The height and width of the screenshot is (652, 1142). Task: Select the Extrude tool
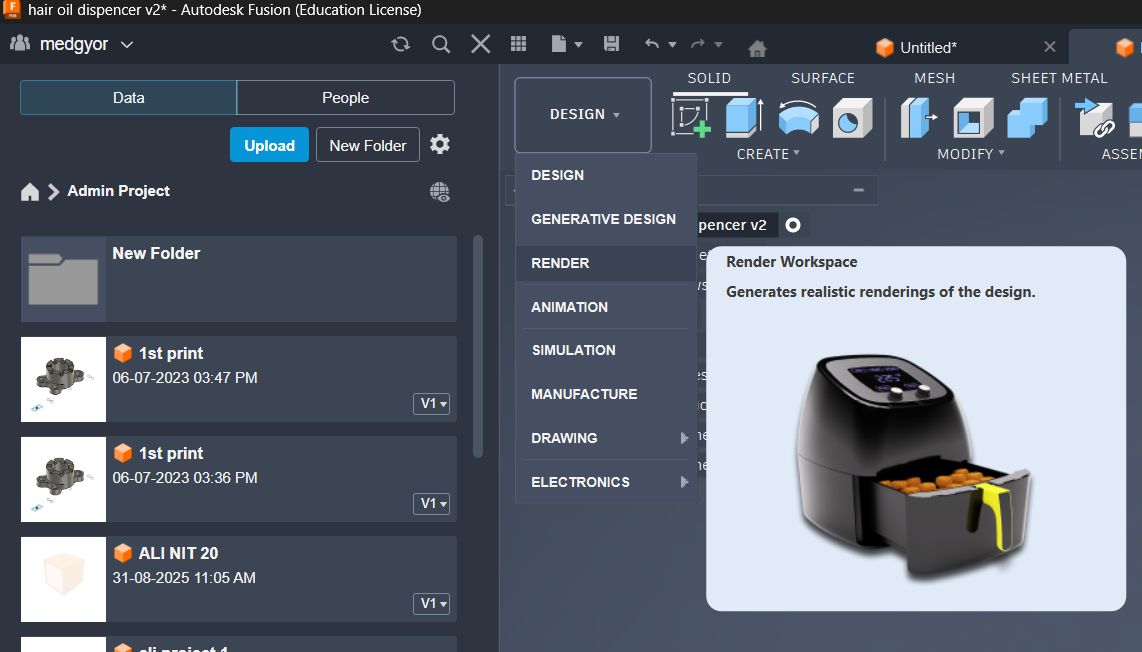pos(744,118)
